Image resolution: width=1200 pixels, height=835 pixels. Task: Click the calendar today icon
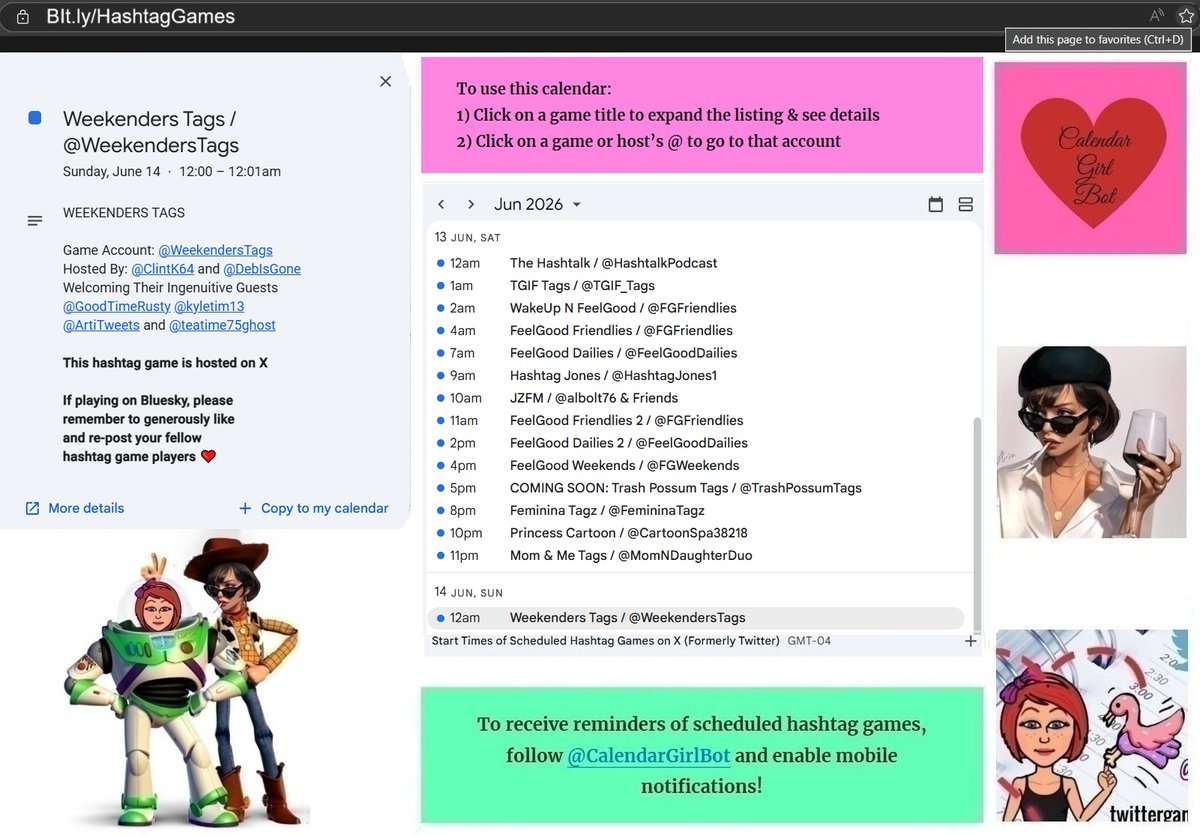(936, 204)
